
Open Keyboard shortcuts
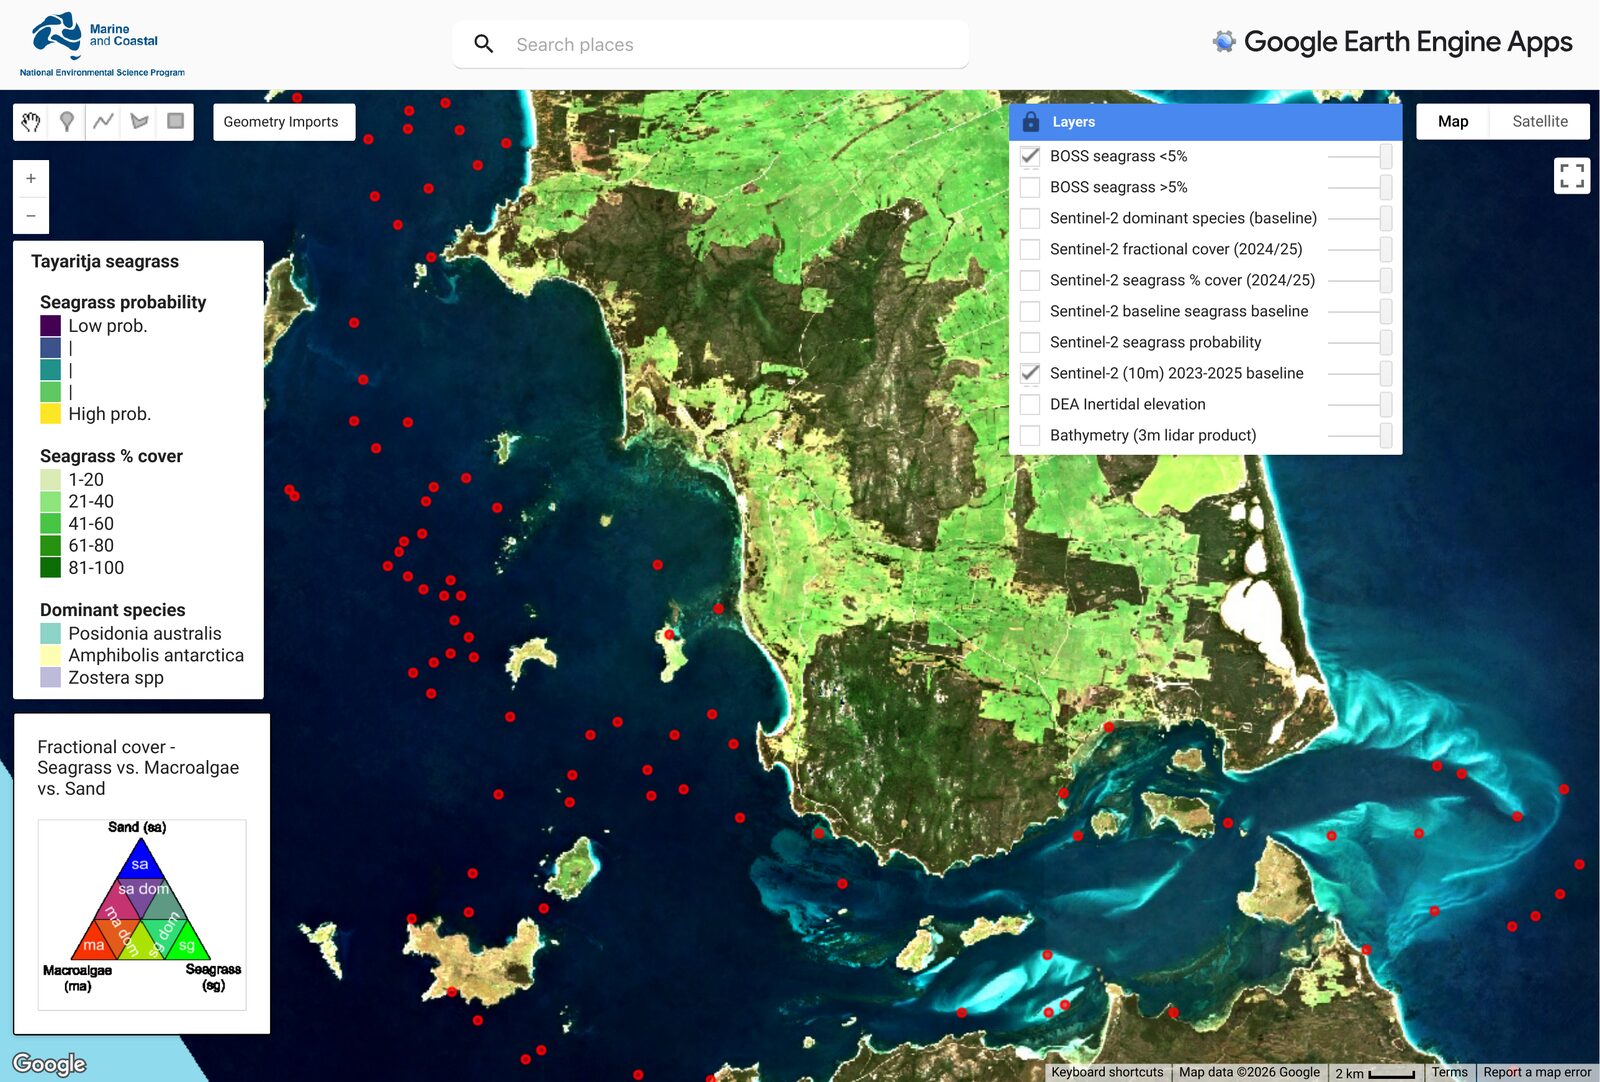coord(1107,1072)
